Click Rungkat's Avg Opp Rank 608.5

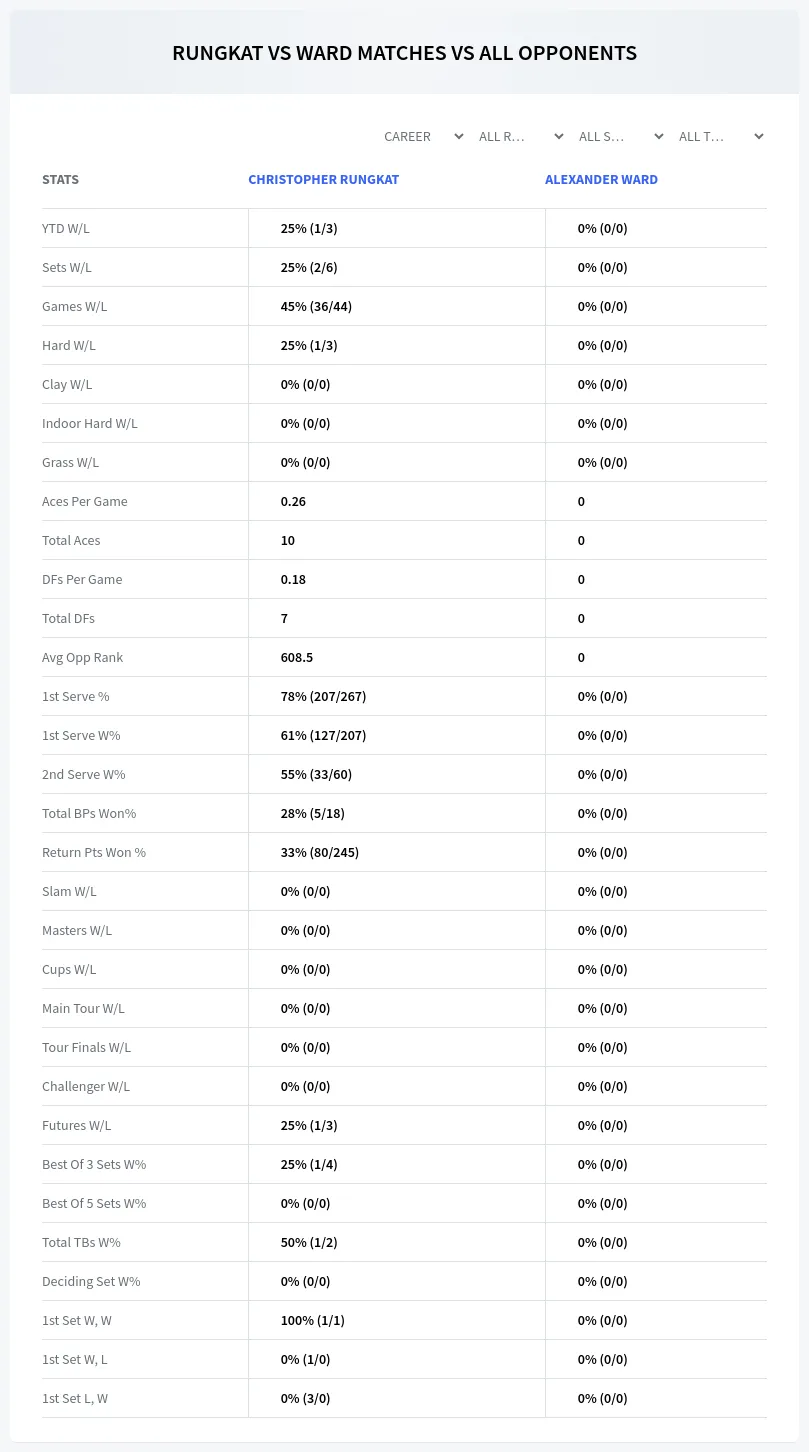click(298, 657)
